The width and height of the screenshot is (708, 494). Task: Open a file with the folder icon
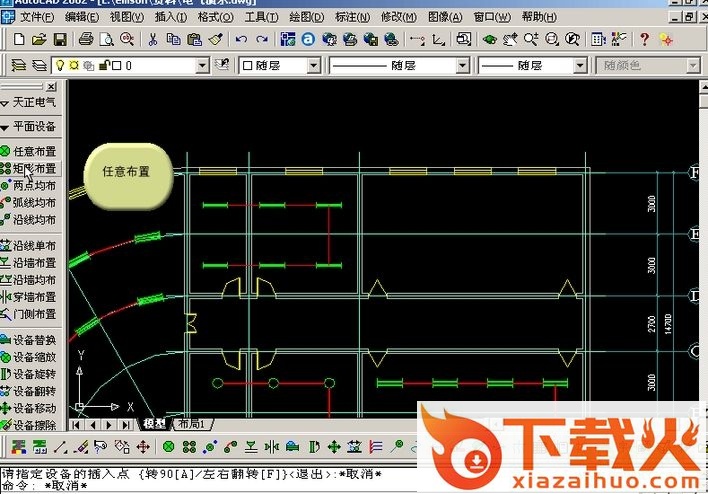tap(39, 39)
